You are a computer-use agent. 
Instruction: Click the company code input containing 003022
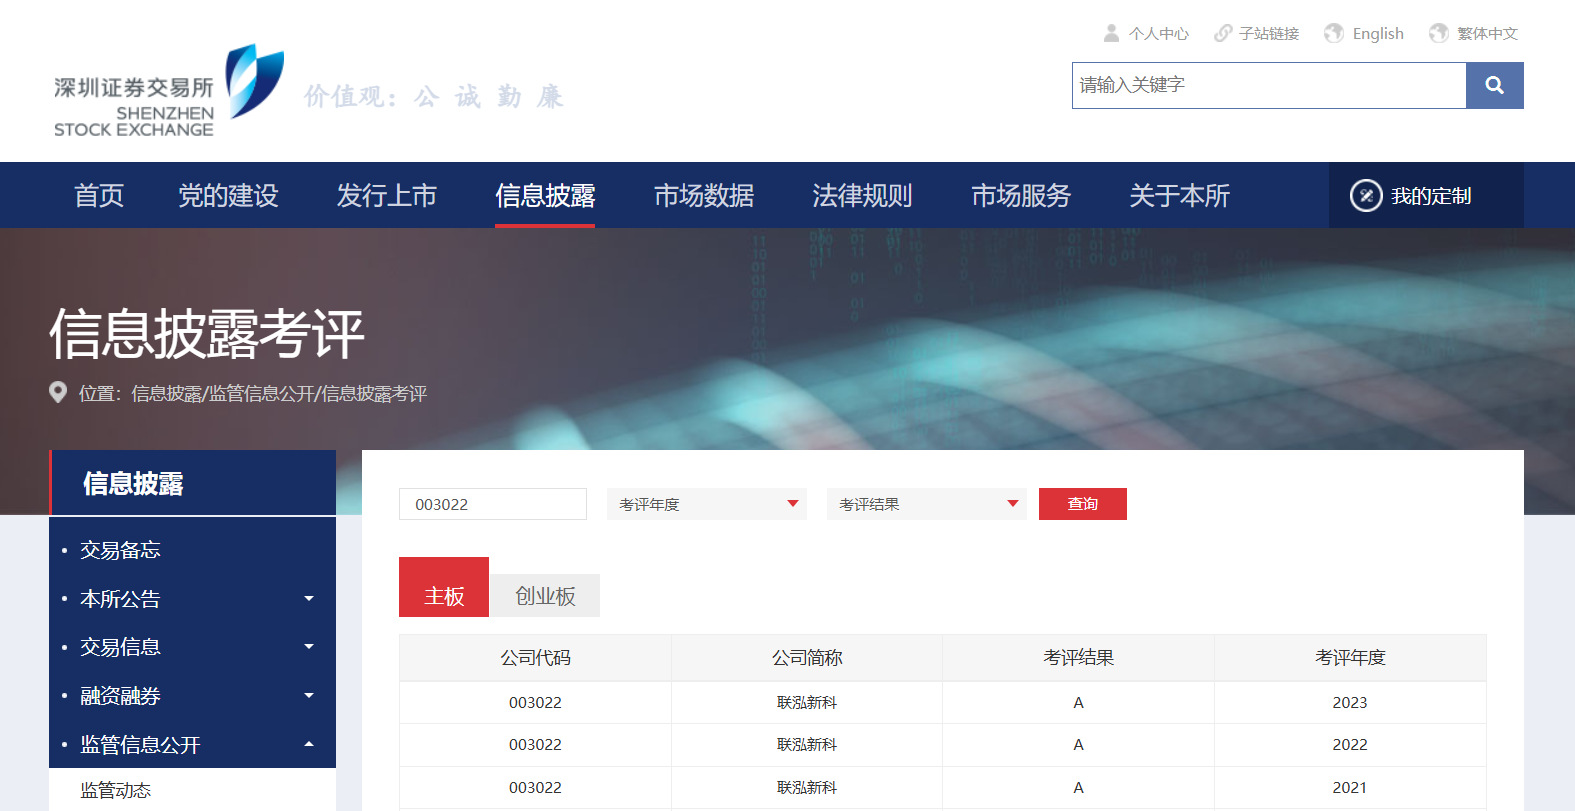(492, 504)
